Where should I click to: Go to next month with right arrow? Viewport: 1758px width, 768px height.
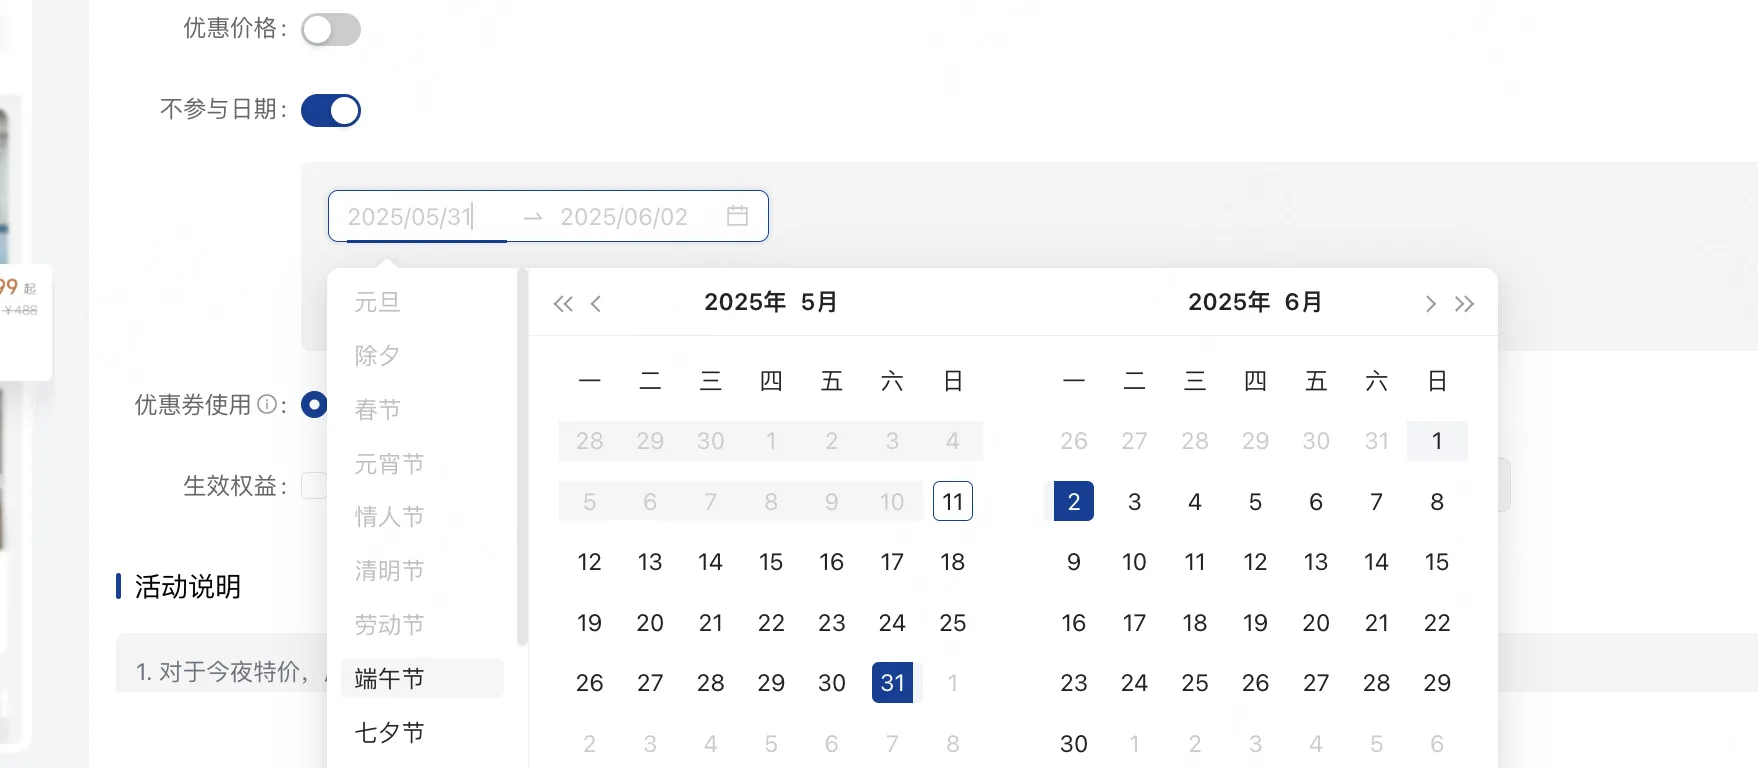1431,304
